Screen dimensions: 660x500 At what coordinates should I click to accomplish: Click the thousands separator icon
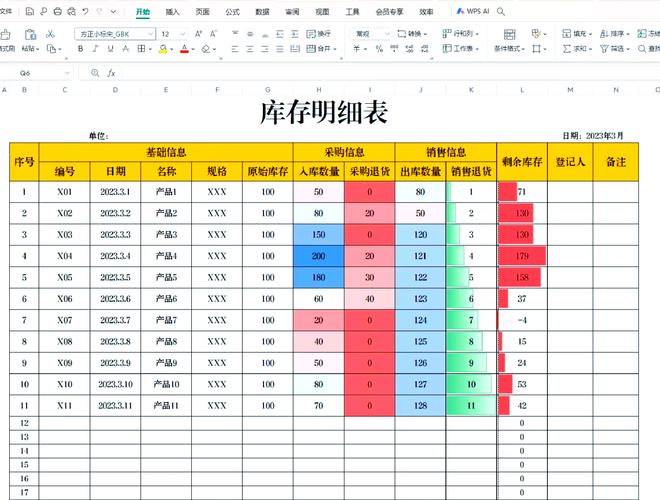(x=394, y=49)
